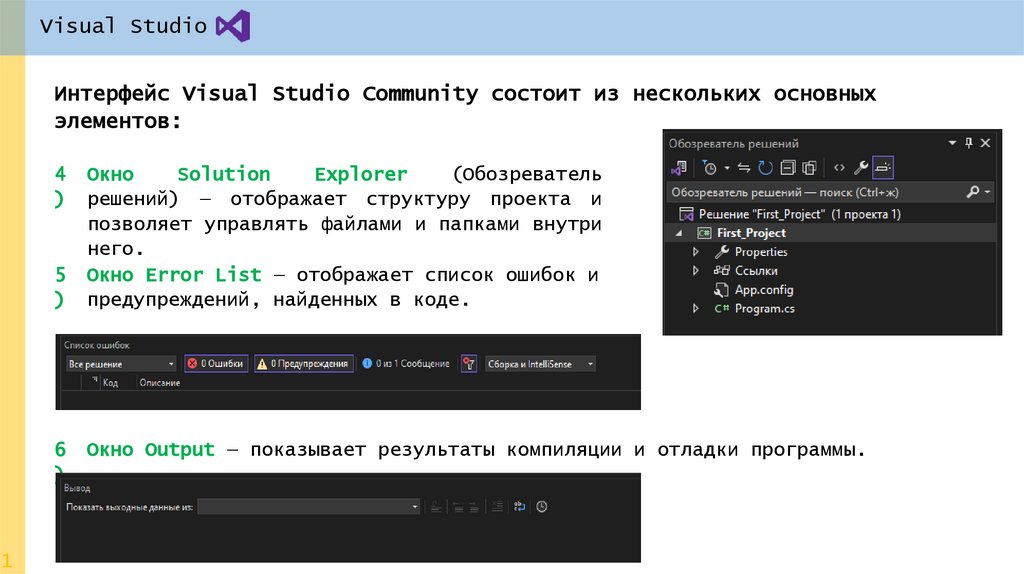This screenshot has height=574, width=1024.
Task: Click the build-only errors filter funnel icon
Action: click(x=469, y=364)
